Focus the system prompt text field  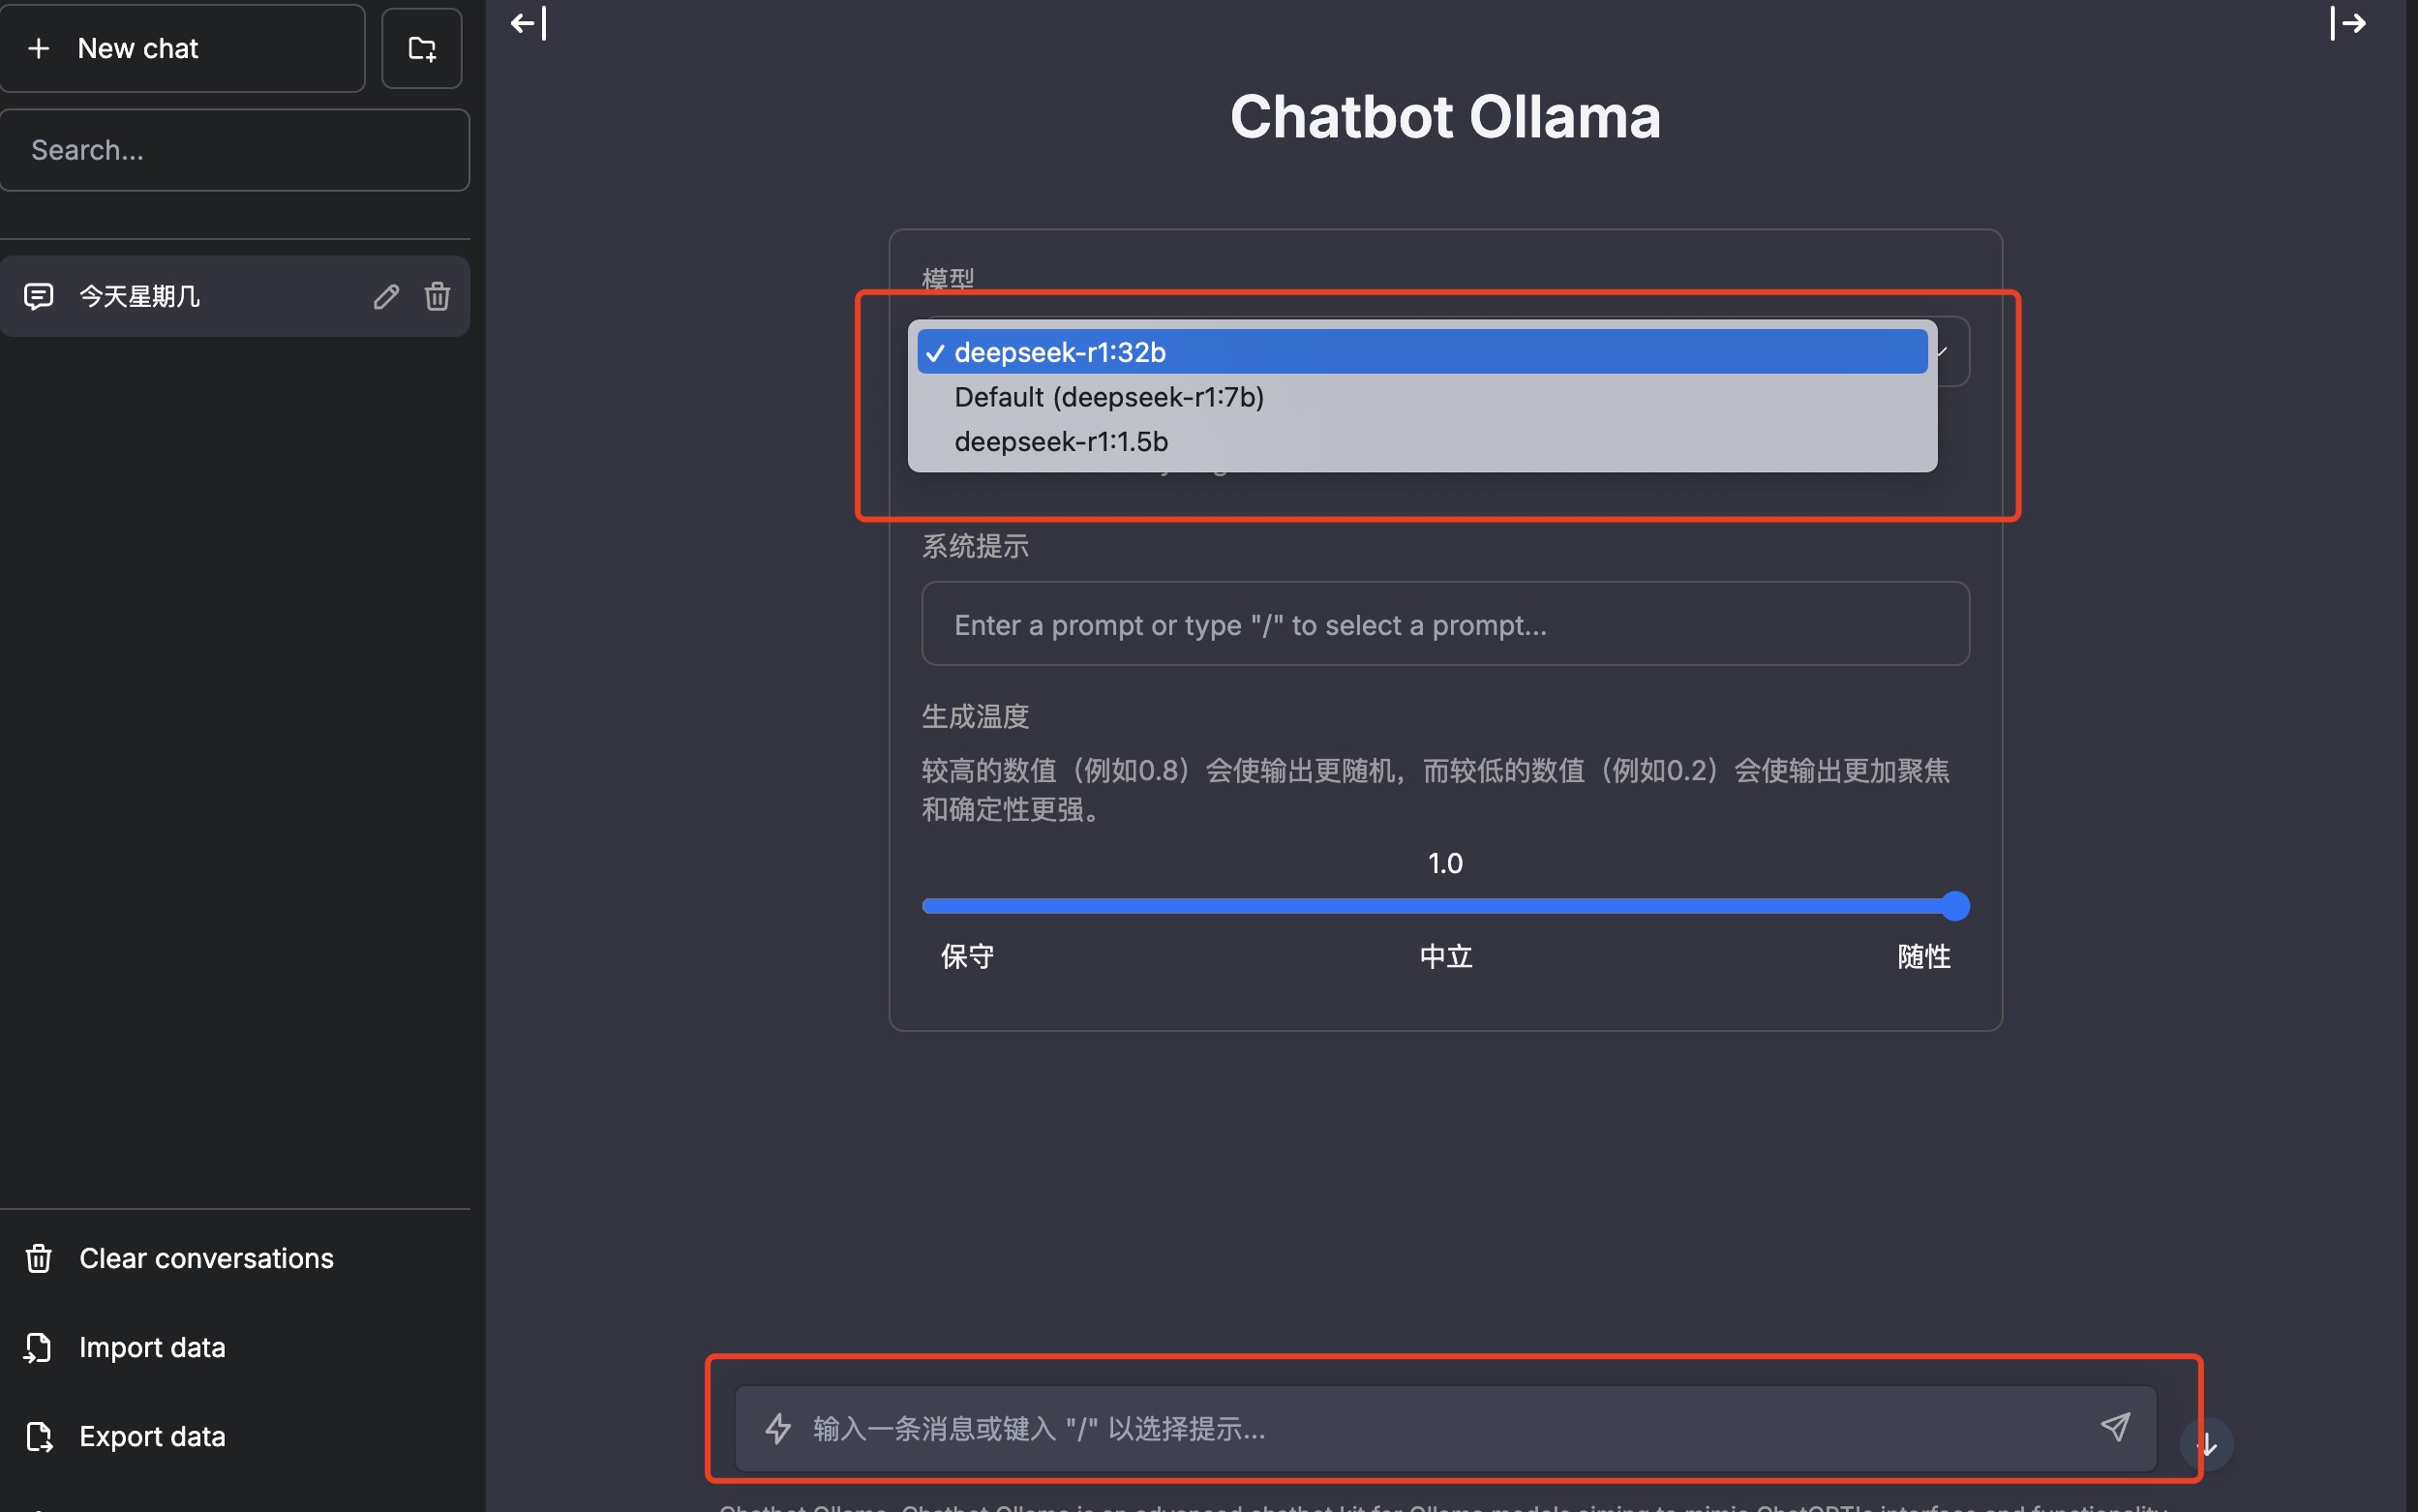[1445, 624]
